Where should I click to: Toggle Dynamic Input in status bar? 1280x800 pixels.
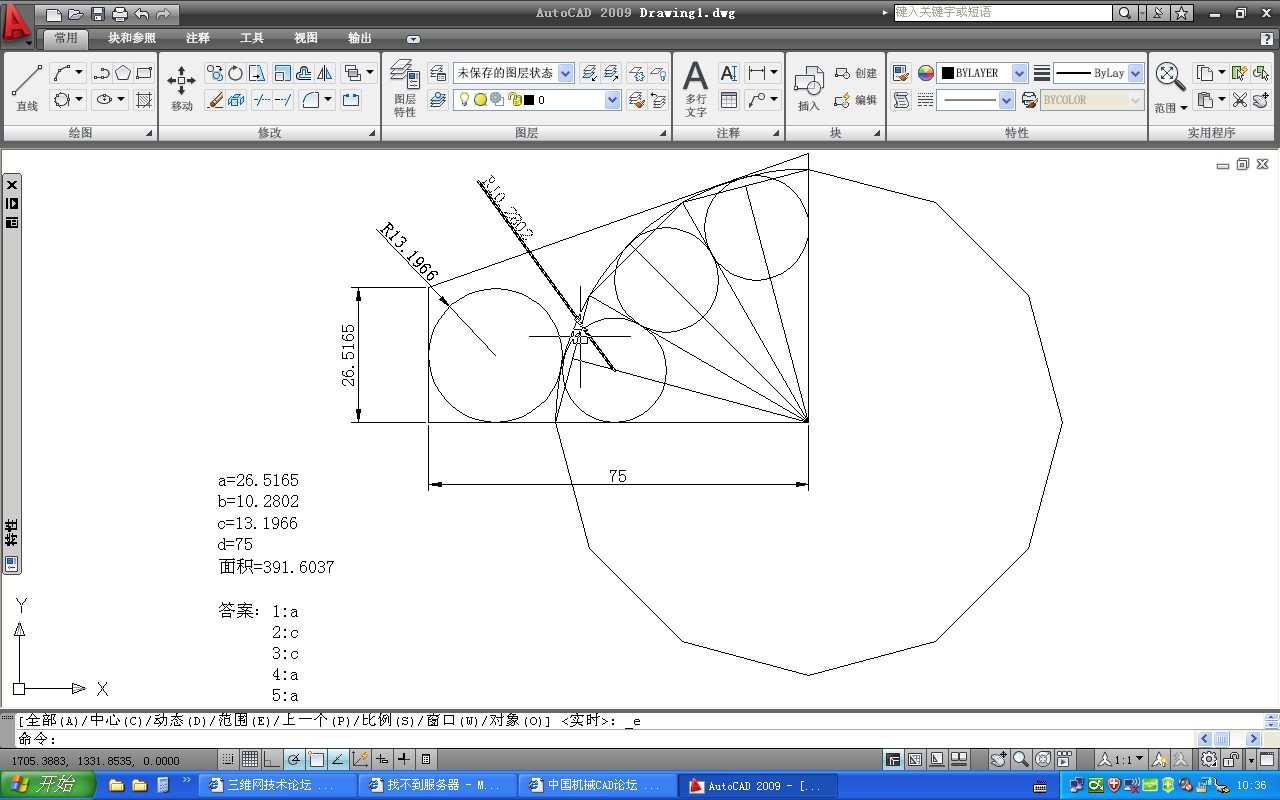tap(382, 760)
